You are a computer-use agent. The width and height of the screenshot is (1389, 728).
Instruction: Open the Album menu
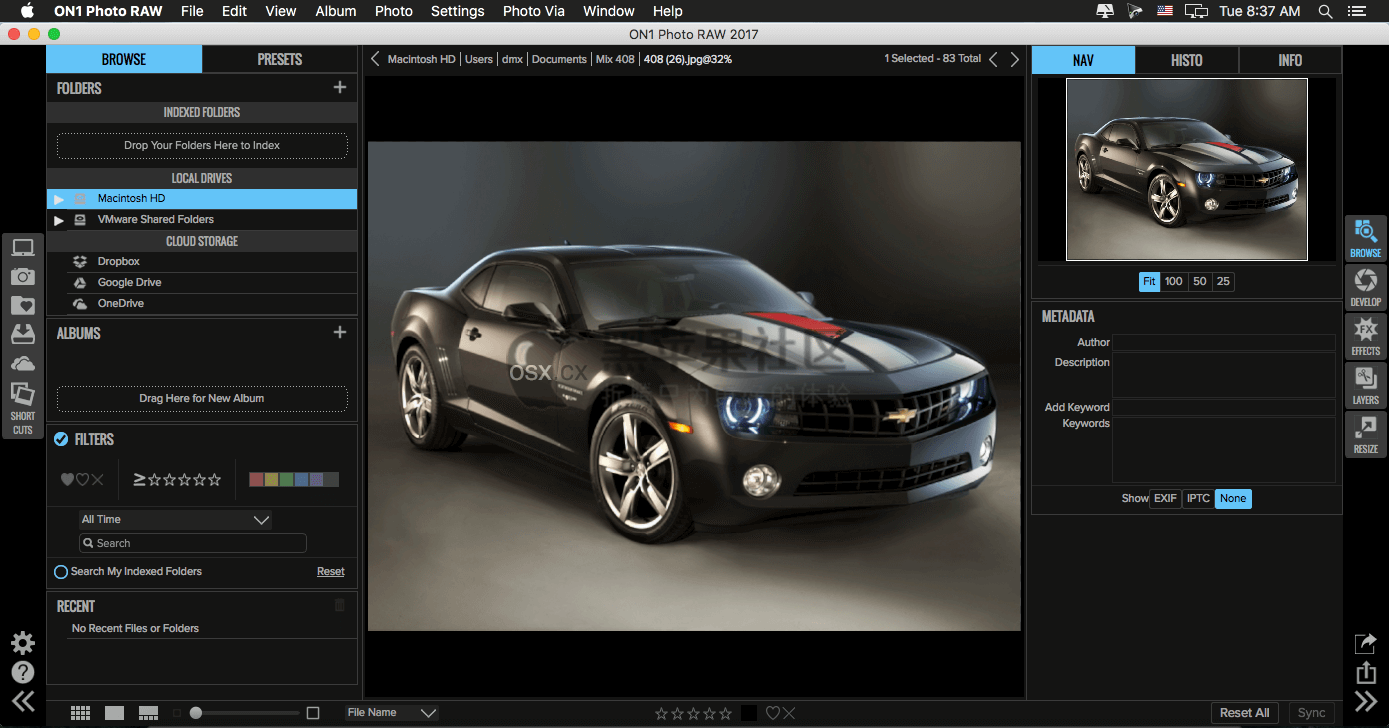point(336,11)
